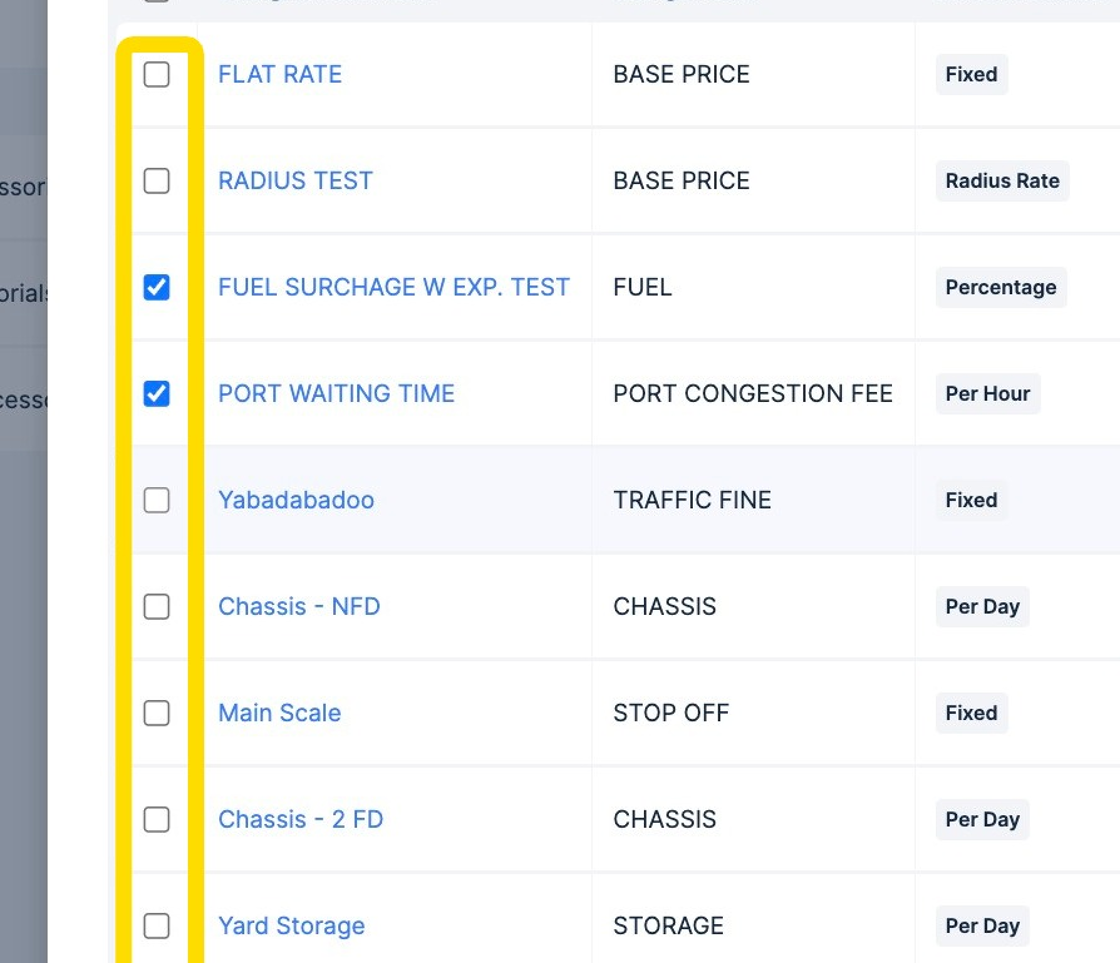Click Per Day badge in Chassis - 2 FD row
1120x963 pixels.
click(x=982, y=819)
